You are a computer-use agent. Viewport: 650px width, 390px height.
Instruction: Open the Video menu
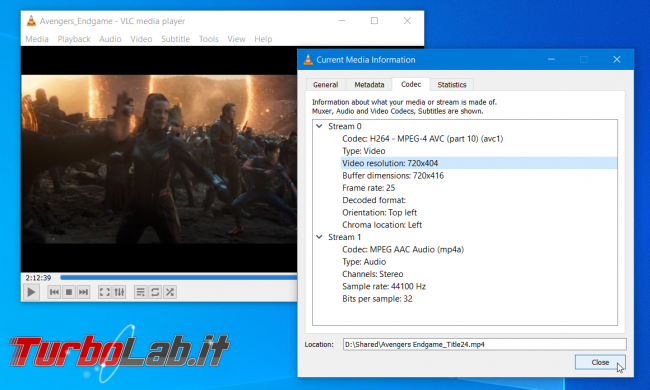click(141, 39)
